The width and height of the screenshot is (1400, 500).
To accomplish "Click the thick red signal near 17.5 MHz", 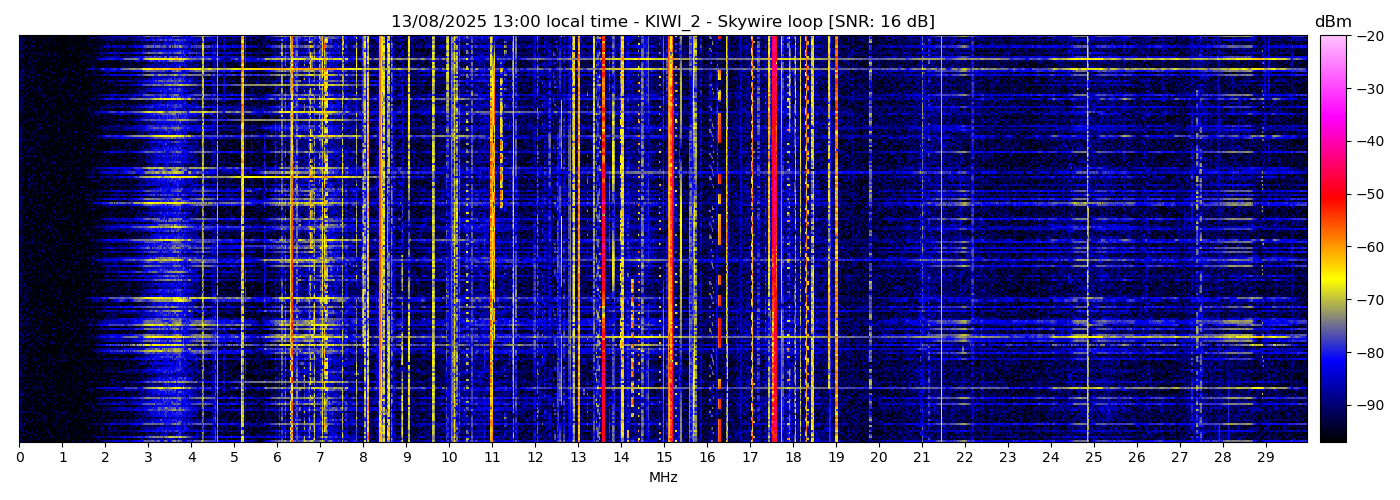I will pos(773,240).
